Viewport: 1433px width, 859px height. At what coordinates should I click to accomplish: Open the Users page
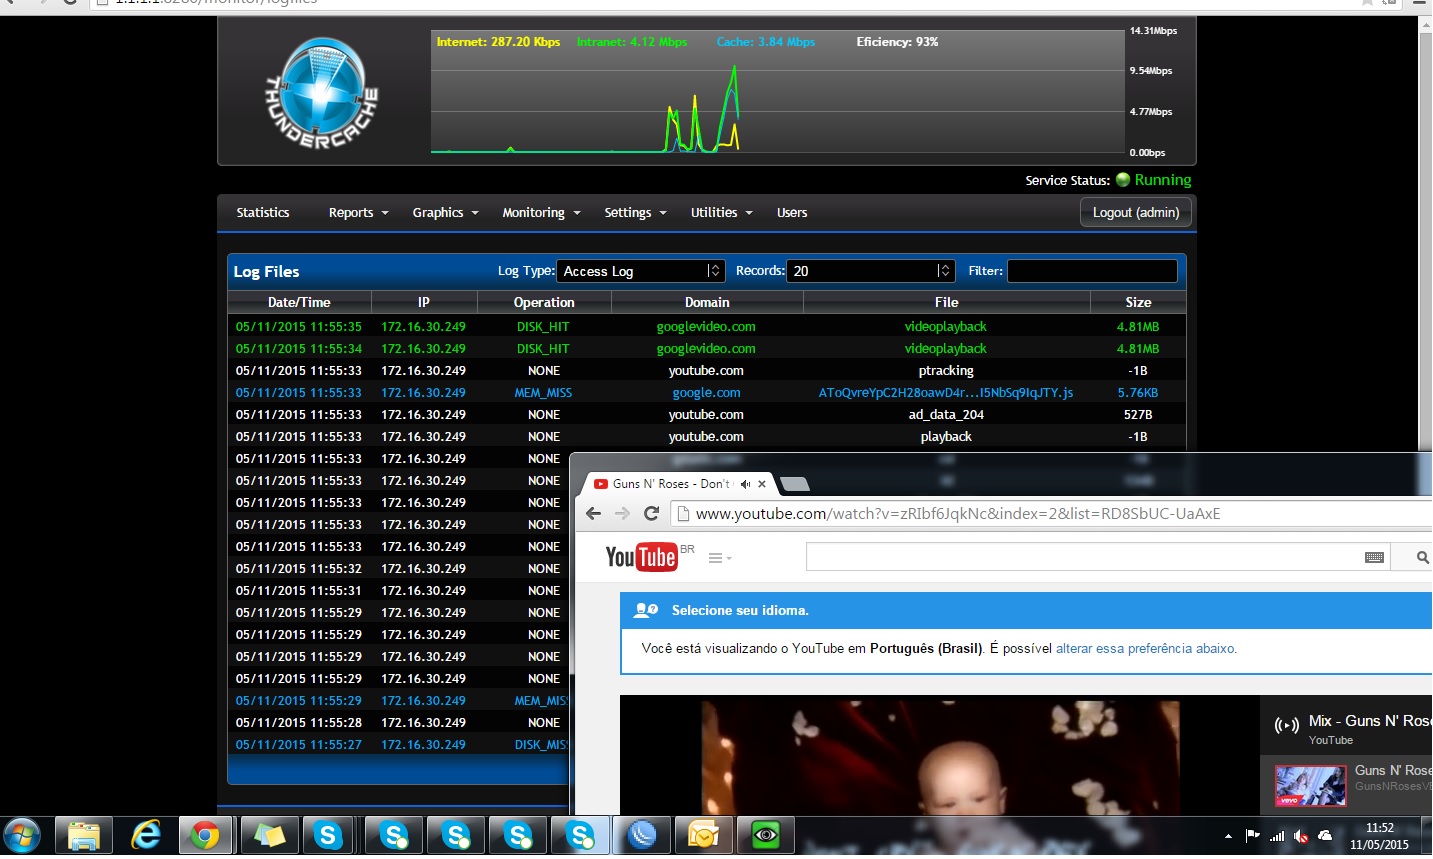coord(792,213)
